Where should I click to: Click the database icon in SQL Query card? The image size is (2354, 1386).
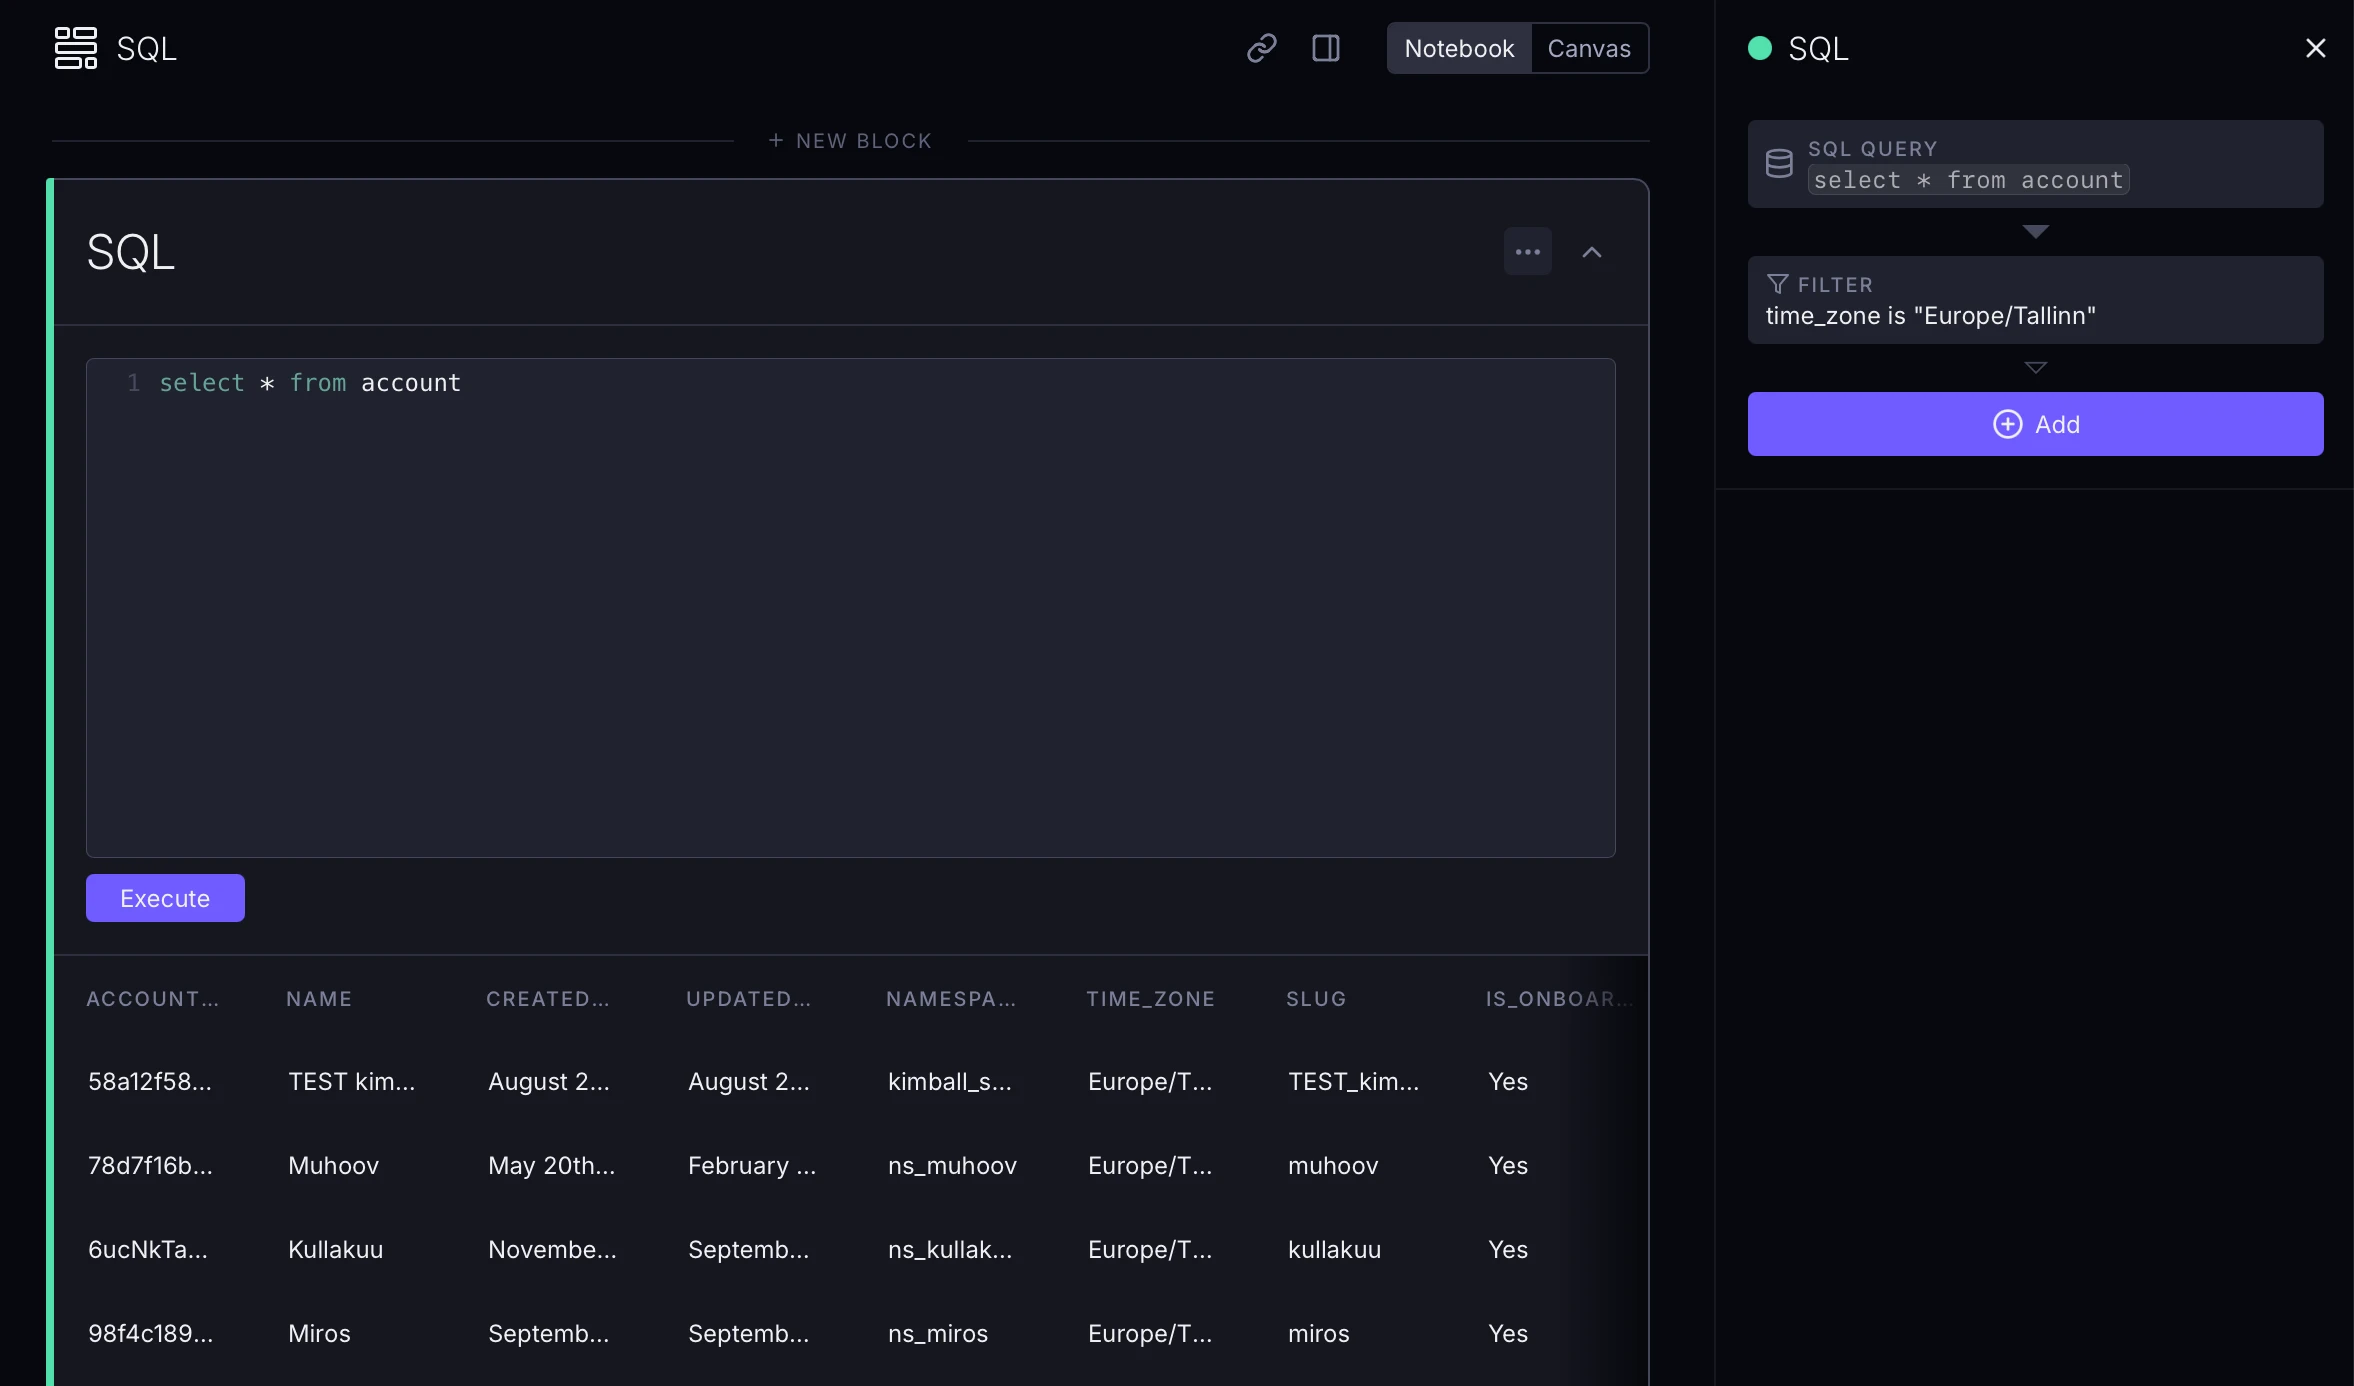coord(1779,164)
